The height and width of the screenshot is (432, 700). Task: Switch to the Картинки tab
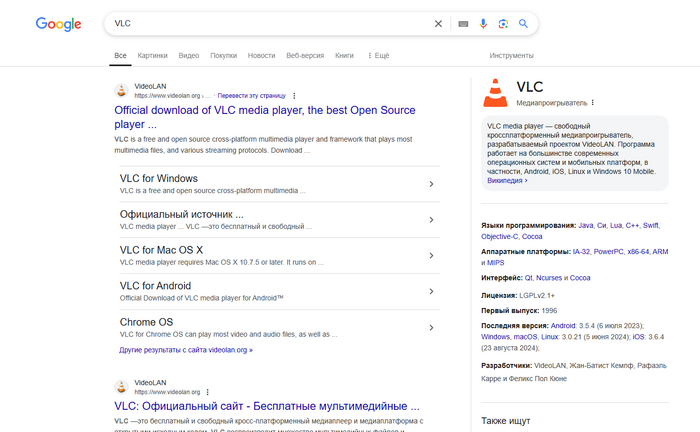tap(153, 56)
